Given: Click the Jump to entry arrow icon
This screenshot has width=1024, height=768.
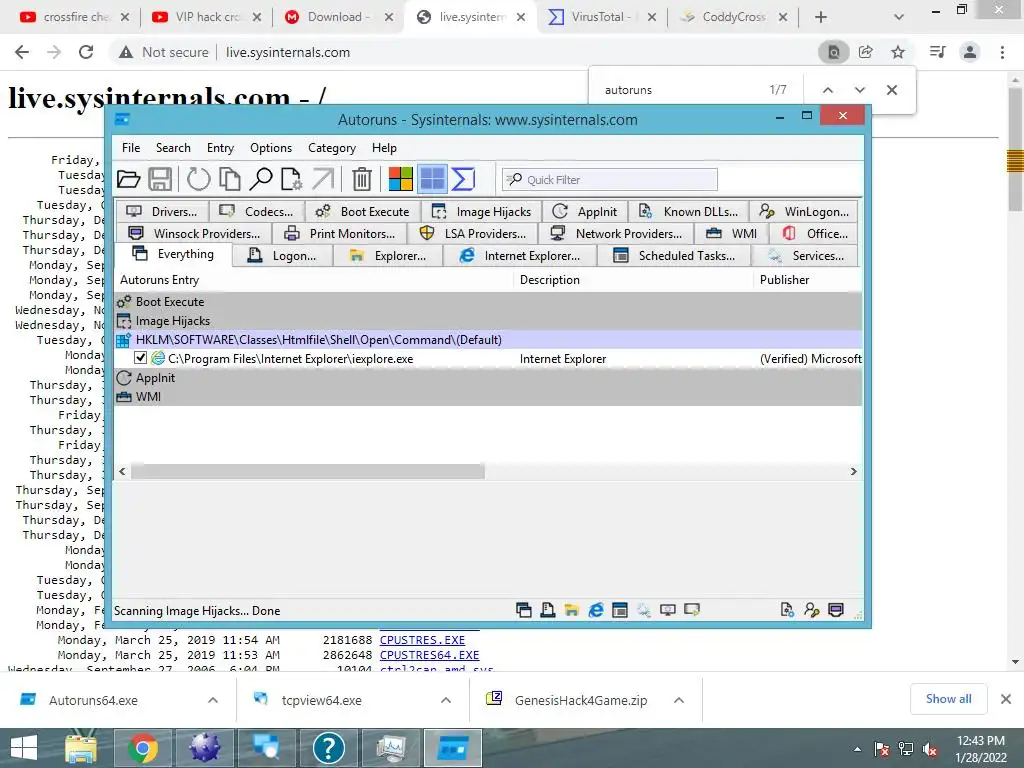Looking at the screenshot, I should (x=323, y=179).
